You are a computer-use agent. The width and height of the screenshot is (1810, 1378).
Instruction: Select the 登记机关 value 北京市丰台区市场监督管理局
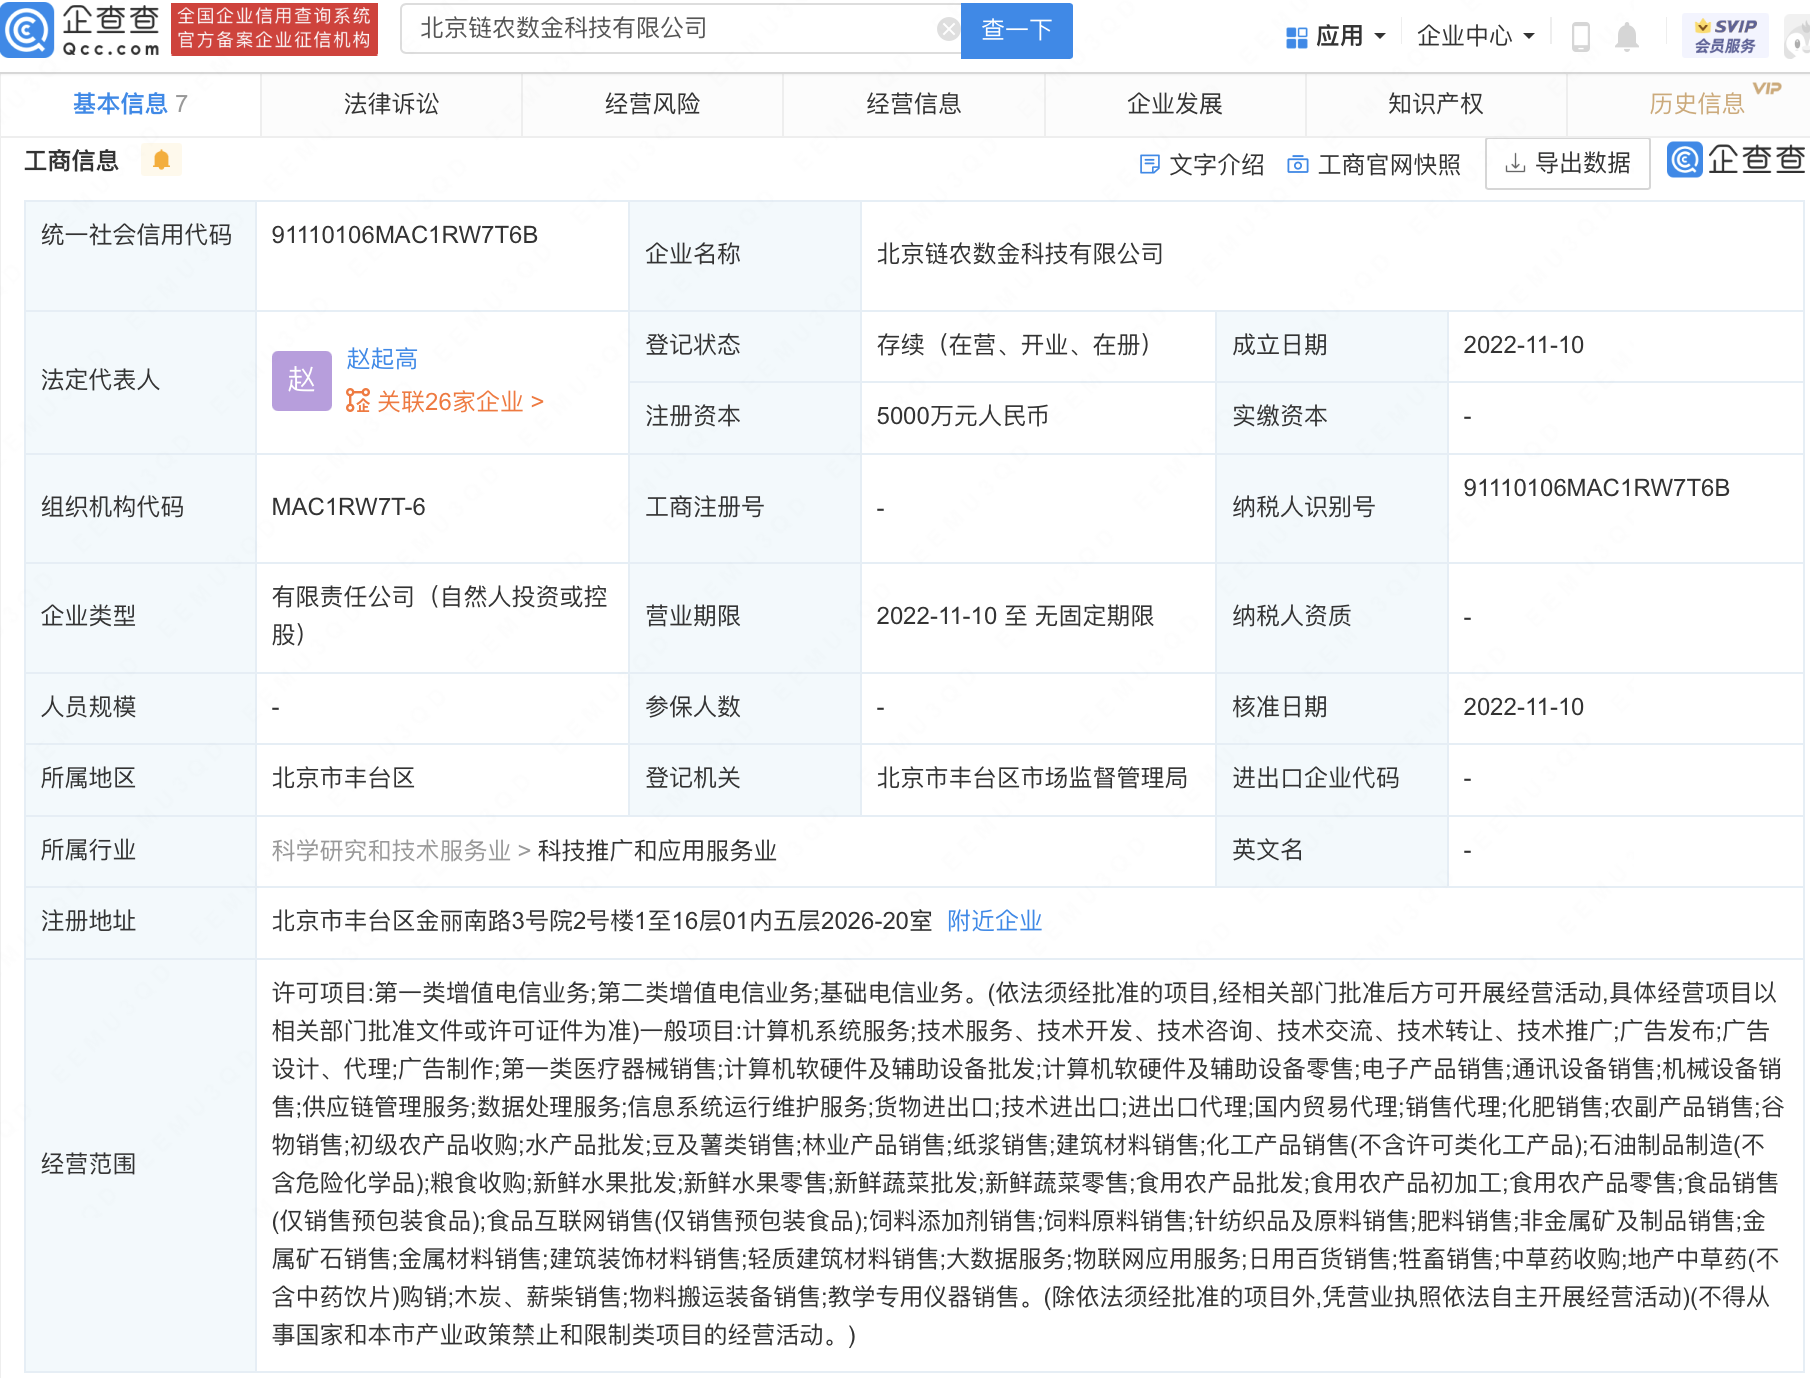1032,778
